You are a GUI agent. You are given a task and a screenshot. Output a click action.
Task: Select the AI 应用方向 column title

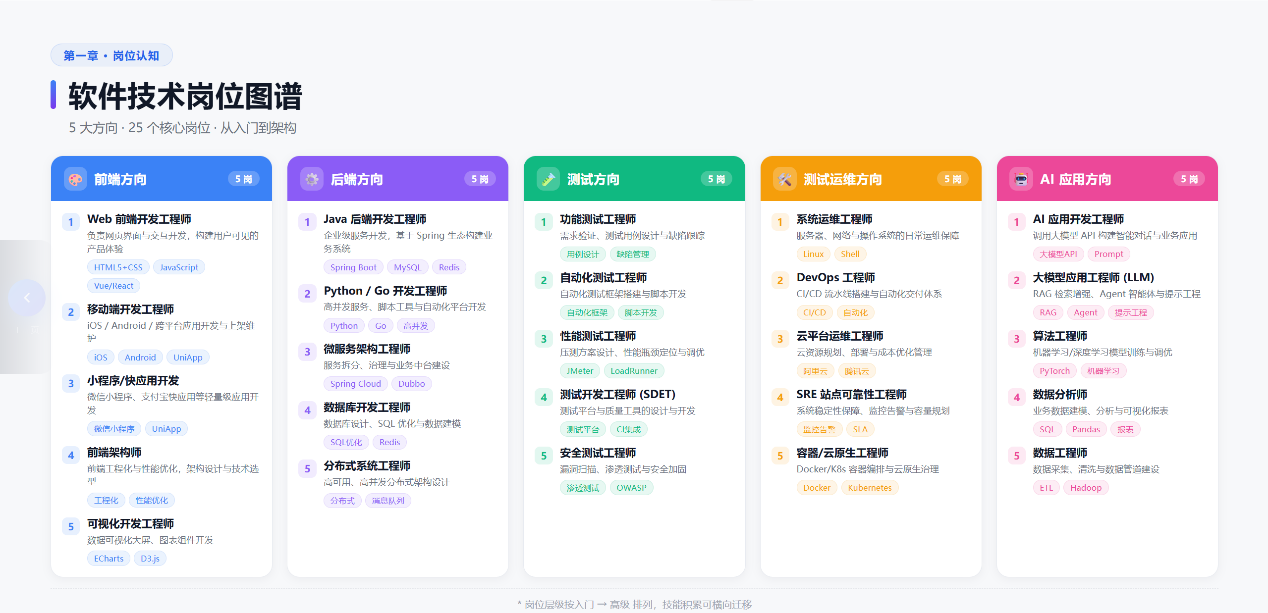point(1076,180)
